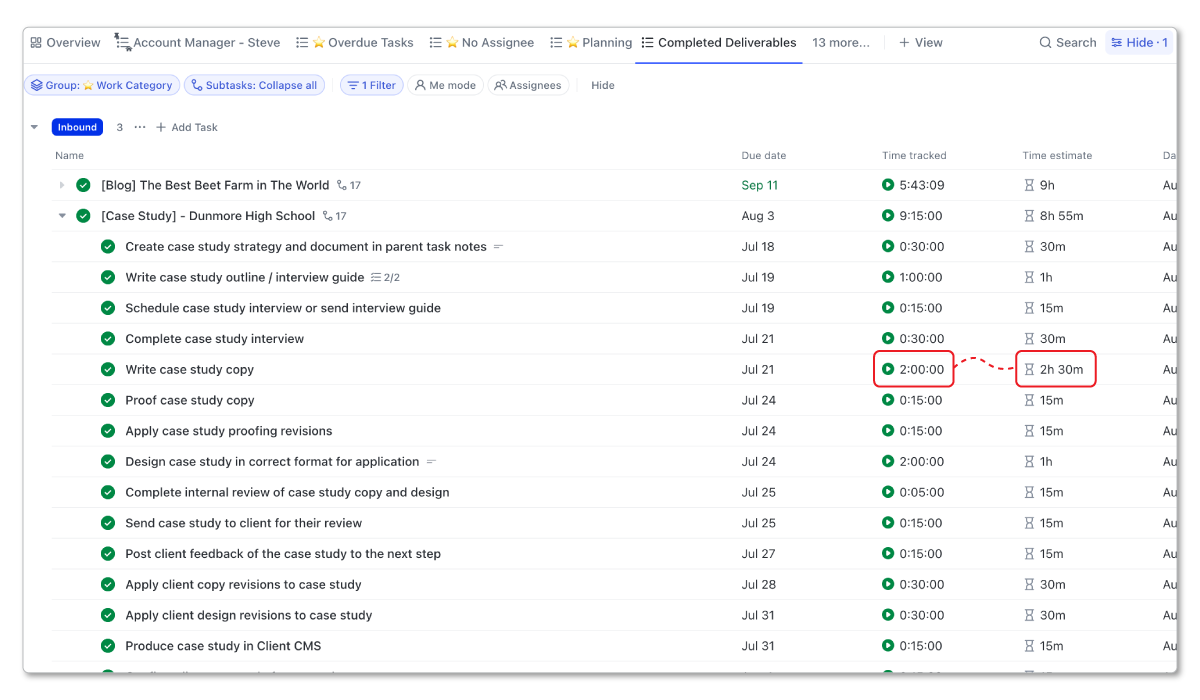This screenshot has height=700, width=1200.
Task: Open the ellipsis menu next to Inbound
Action: pos(139,127)
